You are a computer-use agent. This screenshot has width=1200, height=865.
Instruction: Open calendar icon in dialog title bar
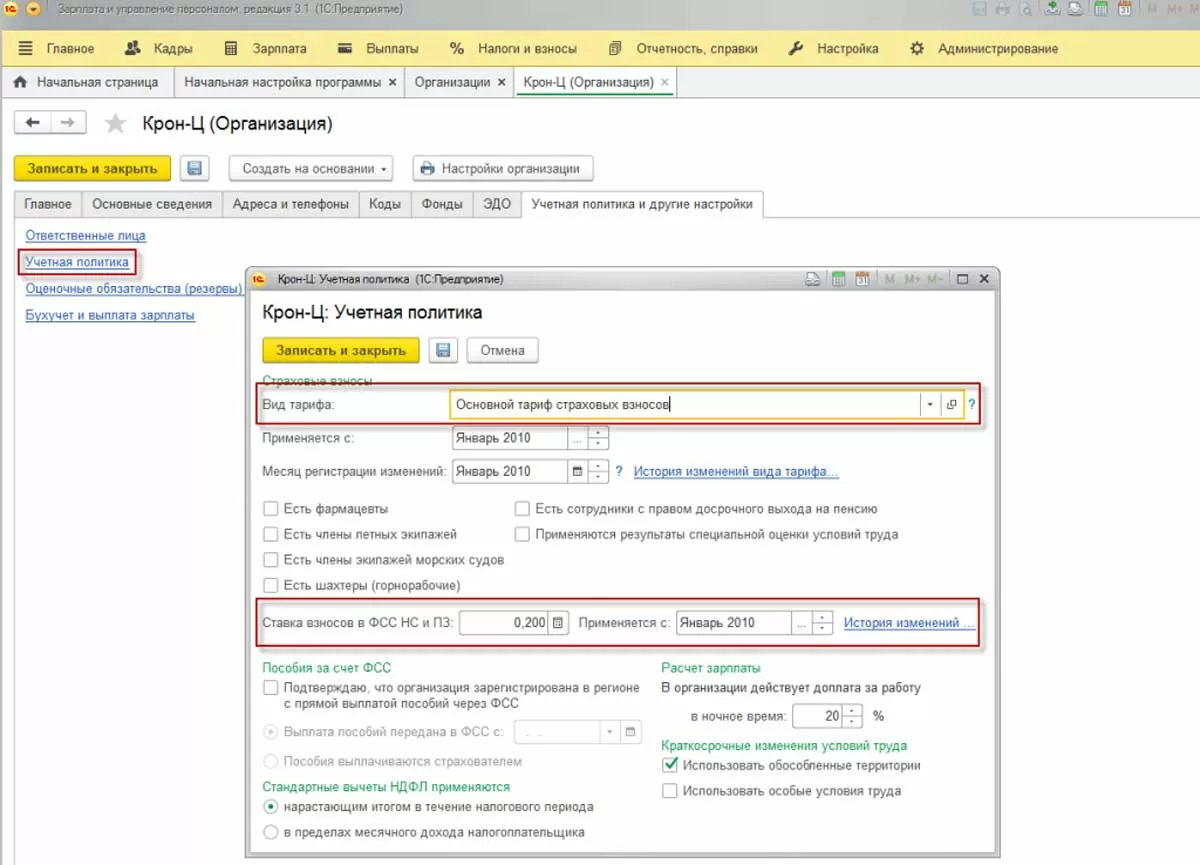point(861,279)
